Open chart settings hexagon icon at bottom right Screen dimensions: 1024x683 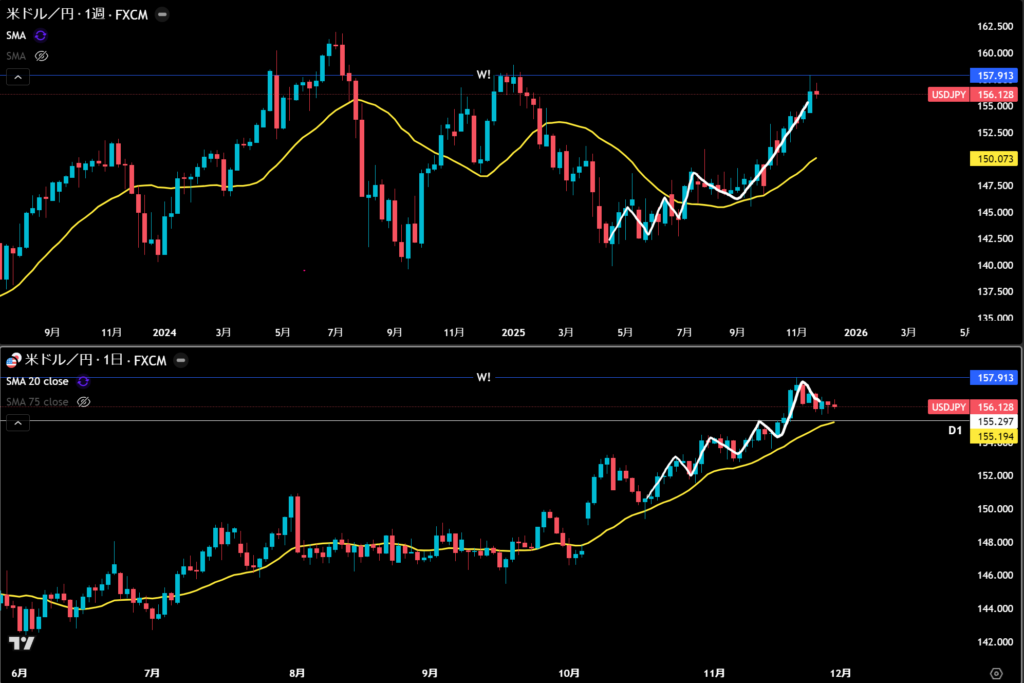coord(996,672)
